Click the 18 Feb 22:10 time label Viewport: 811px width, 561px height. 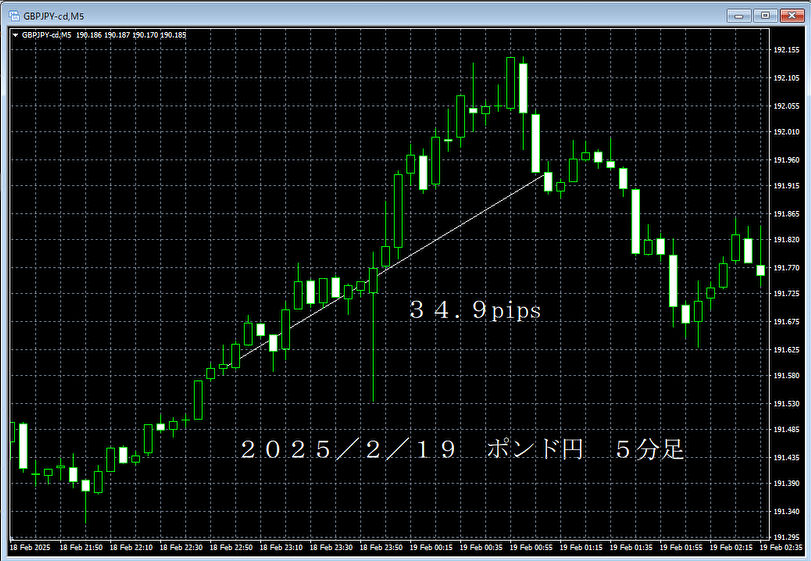[131, 548]
